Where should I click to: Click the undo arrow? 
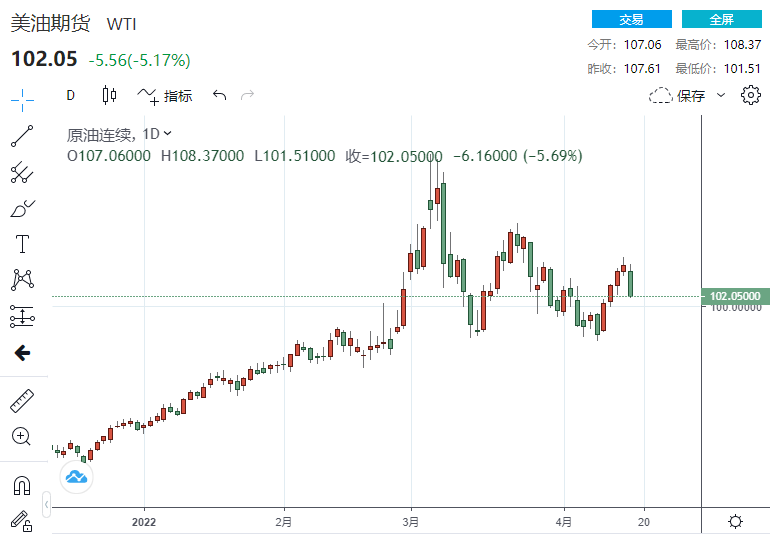click(x=220, y=96)
